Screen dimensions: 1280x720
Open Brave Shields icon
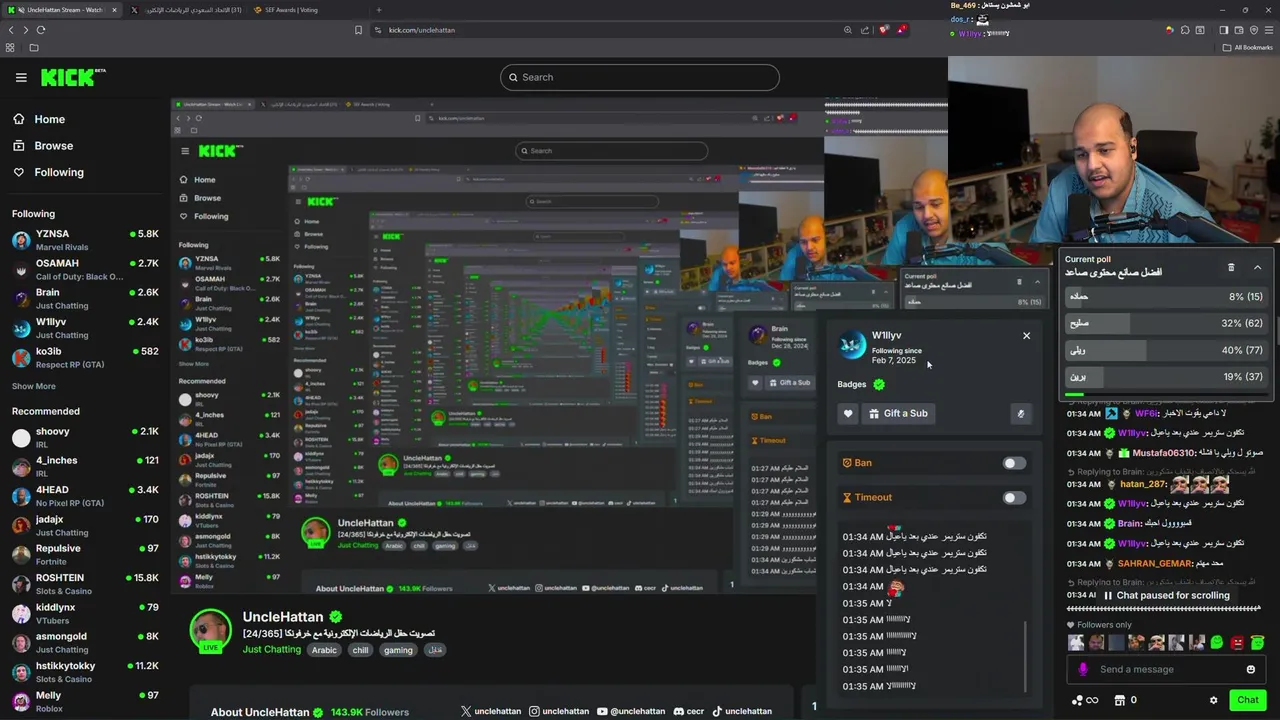[x=884, y=30]
